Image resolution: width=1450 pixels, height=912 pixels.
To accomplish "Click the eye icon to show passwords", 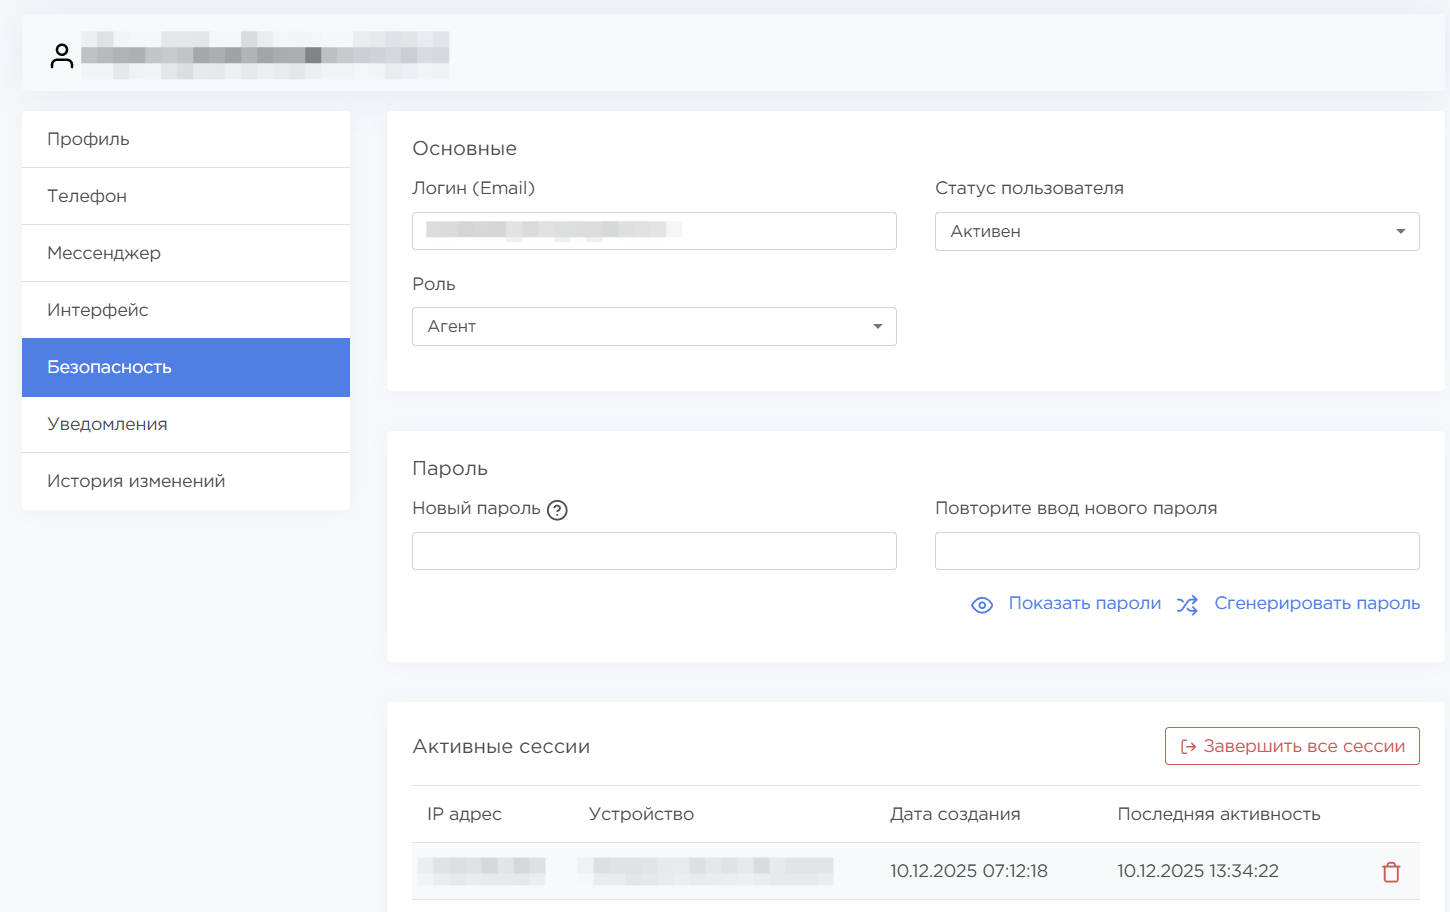I will pos(982,605).
